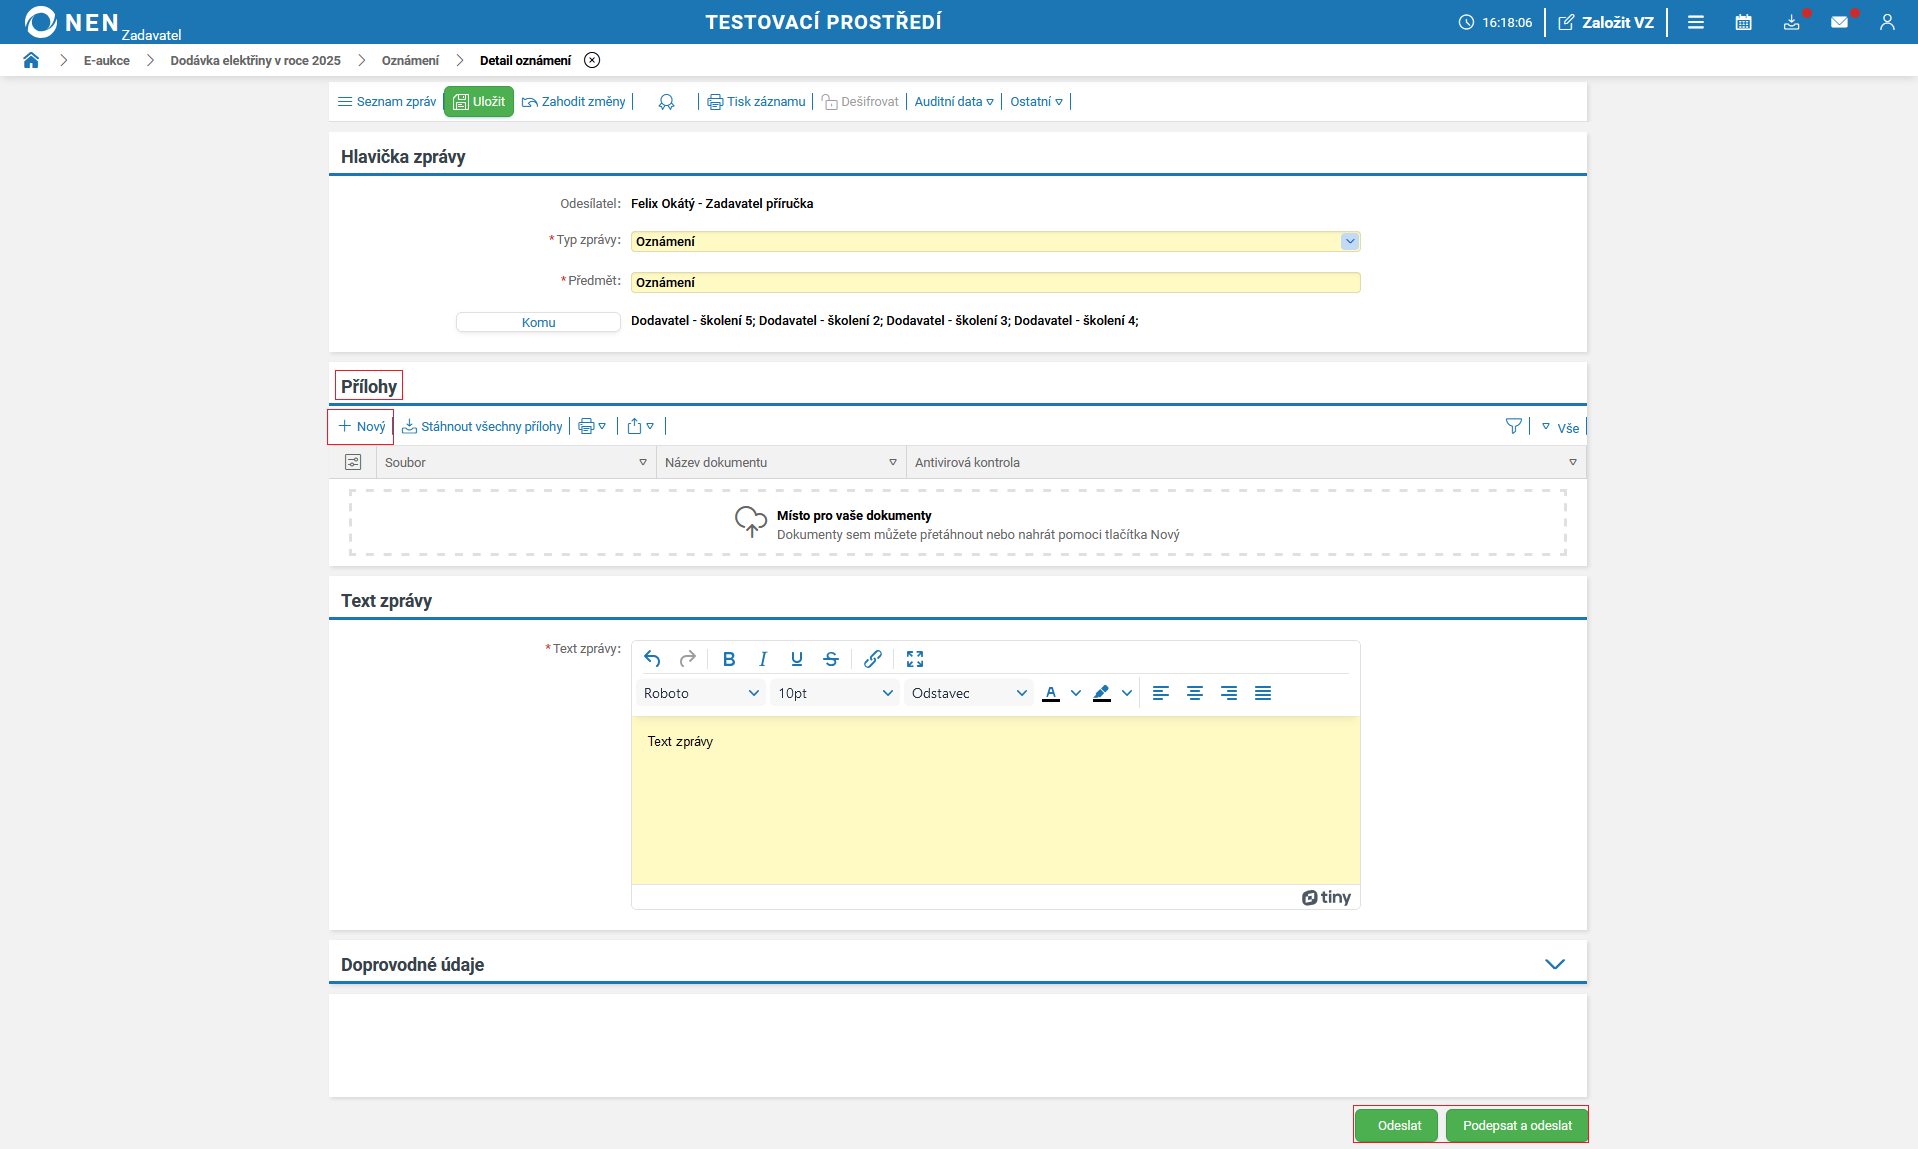Click the Komu recipients button
The width and height of the screenshot is (1918, 1149).
click(538, 322)
